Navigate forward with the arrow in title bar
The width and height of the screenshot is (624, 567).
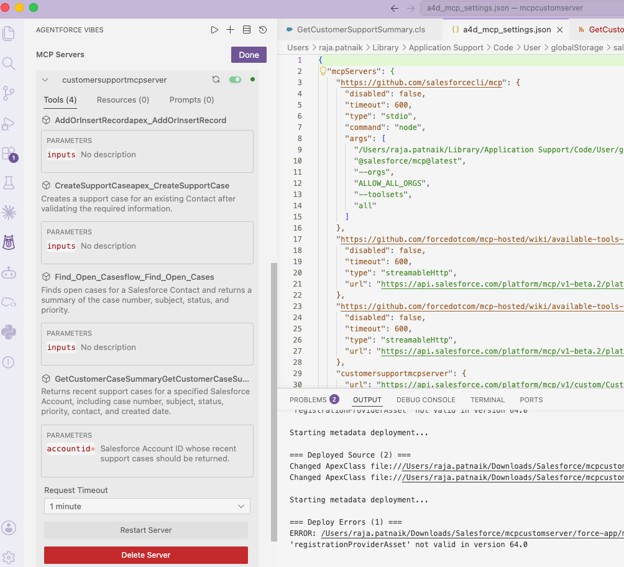pyautogui.click(x=411, y=8)
